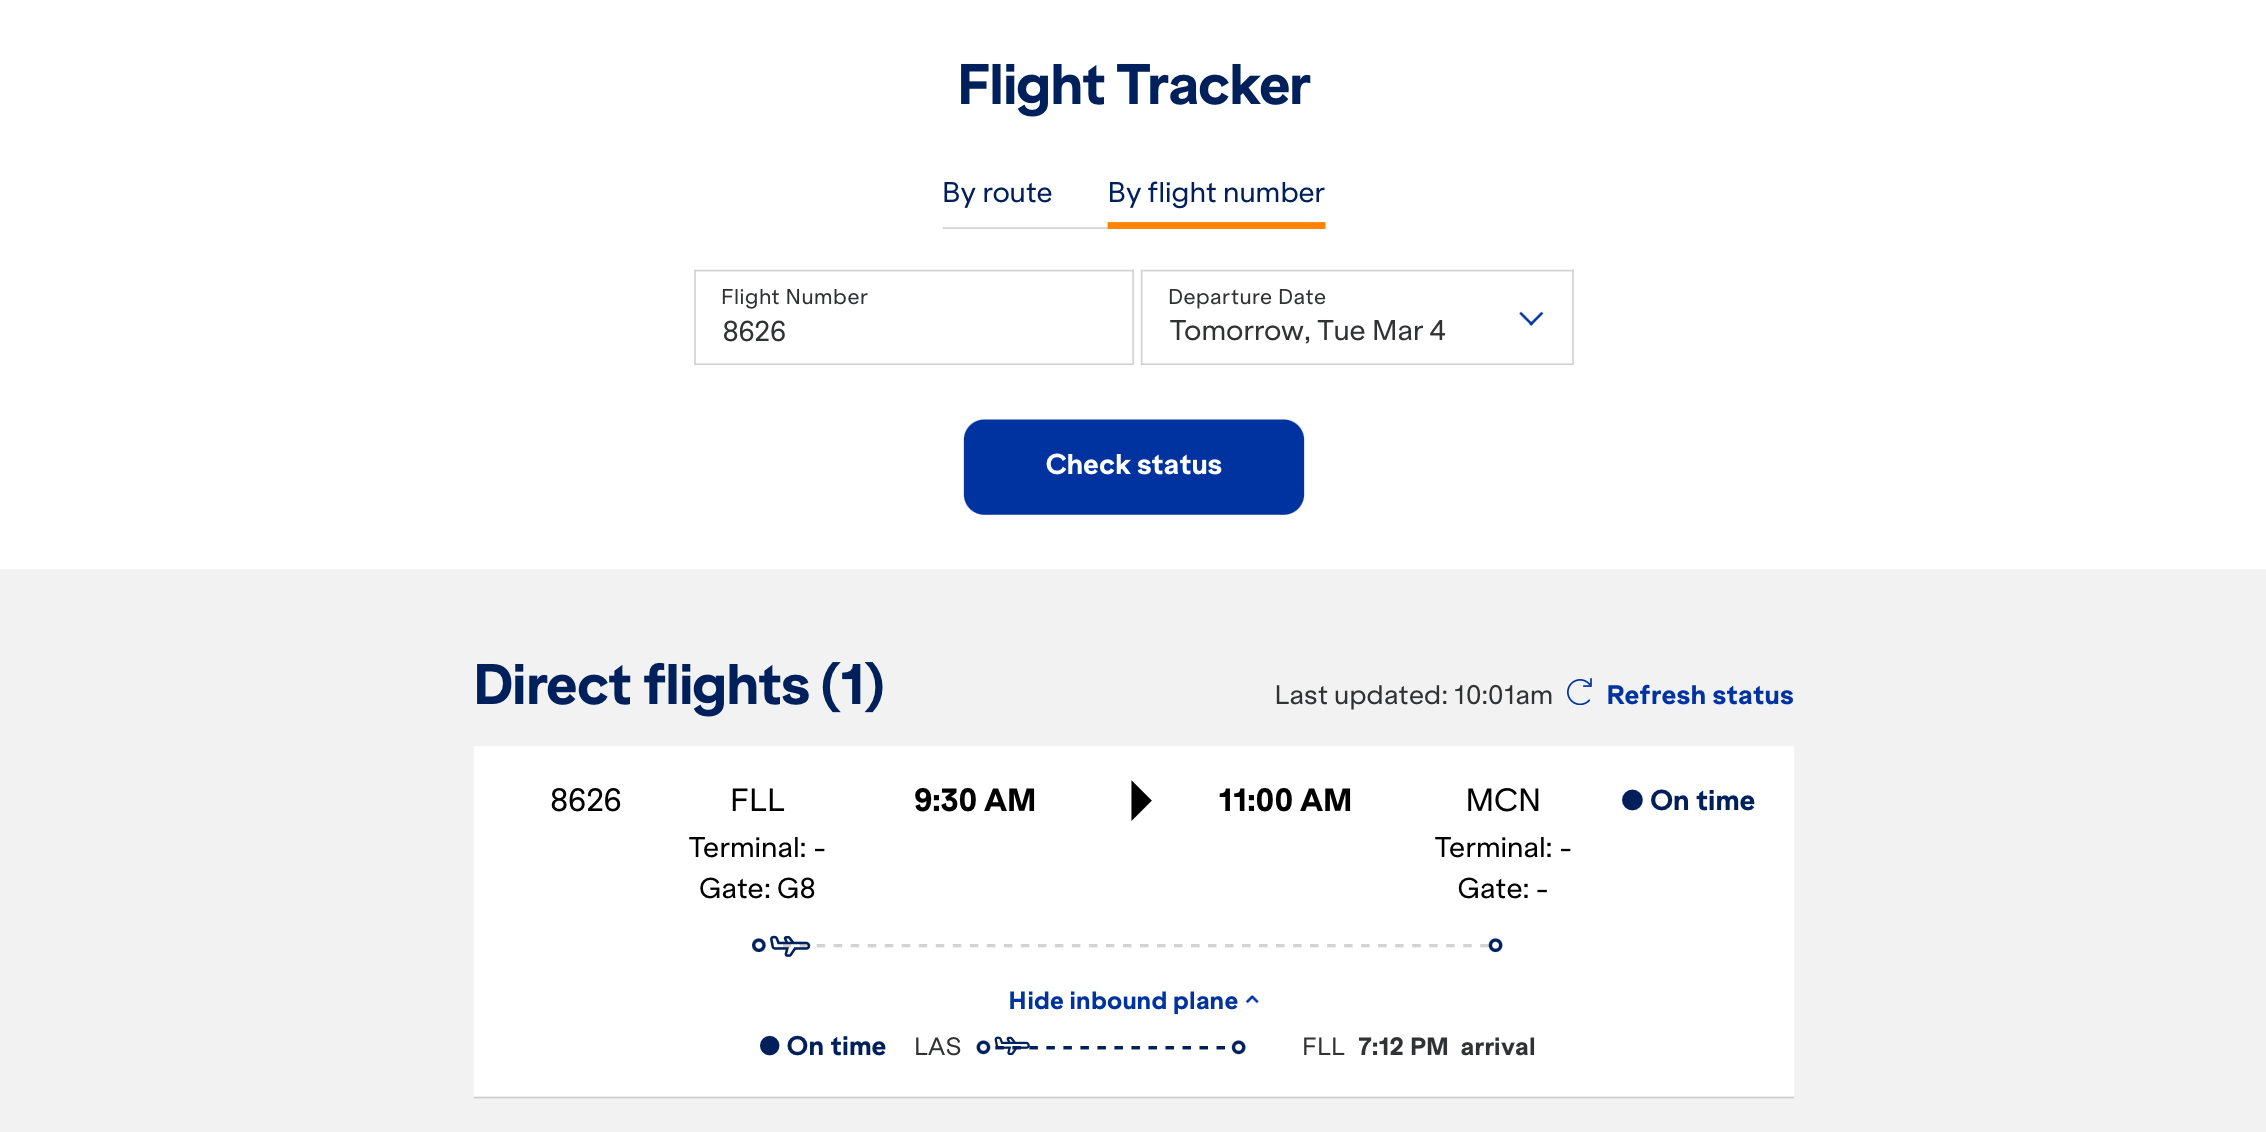The height and width of the screenshot is (1132, 2266).
Task: Select the By flight number tab
Action: point(1216,193)
